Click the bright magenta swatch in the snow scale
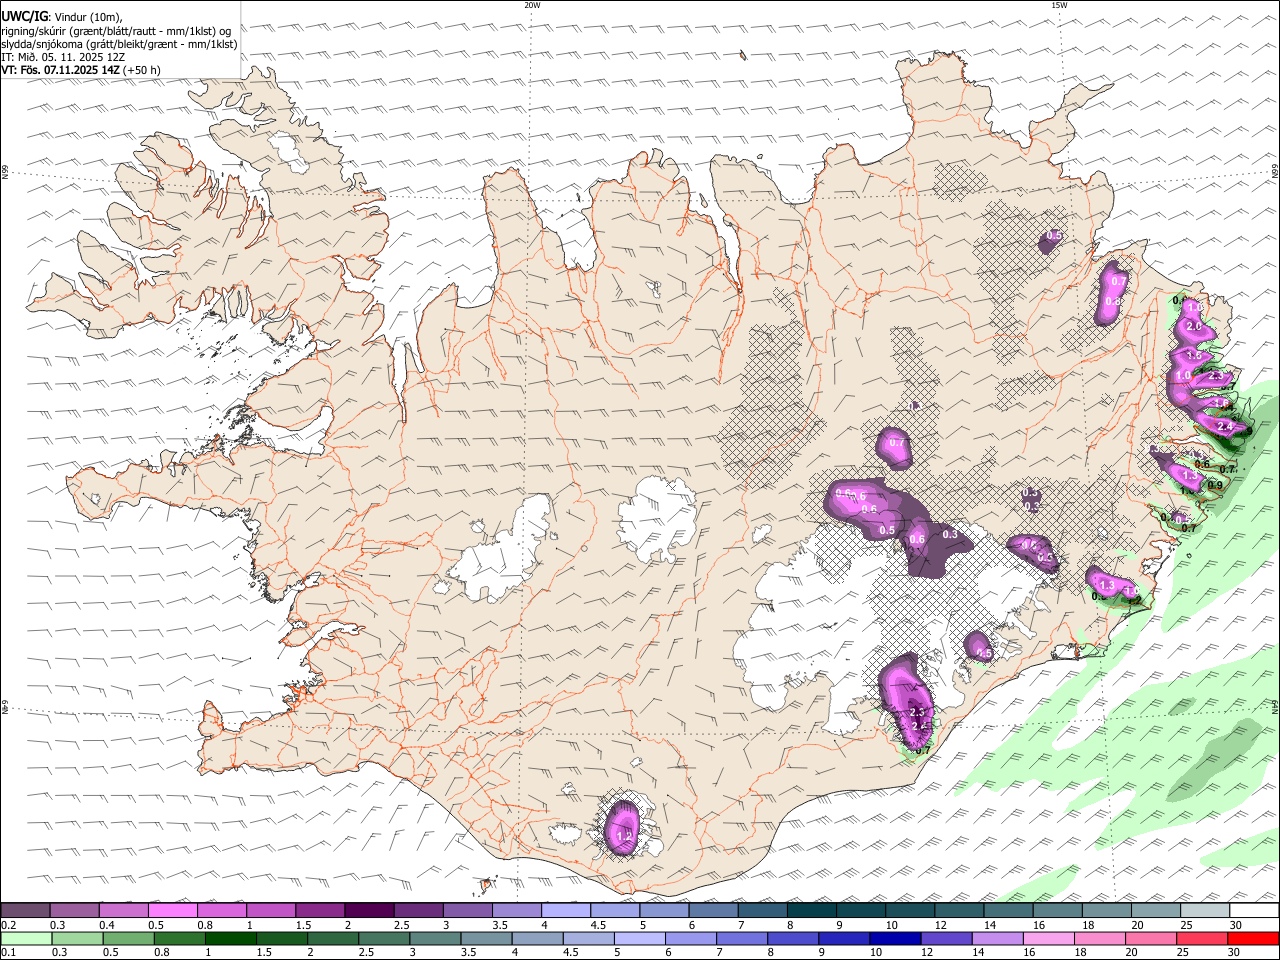 pyautogui.click(x=172, y=910)
